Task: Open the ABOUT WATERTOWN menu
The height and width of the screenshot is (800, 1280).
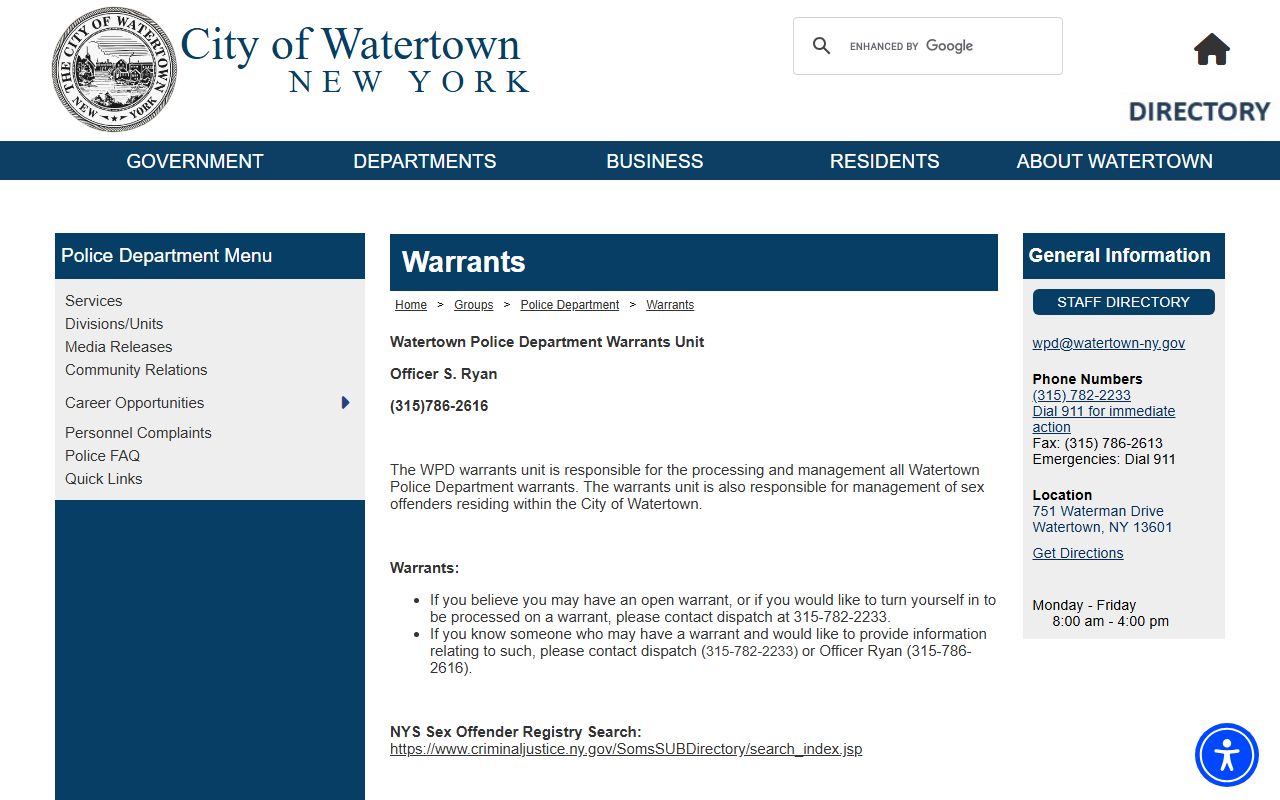Action: (1115, 161)
